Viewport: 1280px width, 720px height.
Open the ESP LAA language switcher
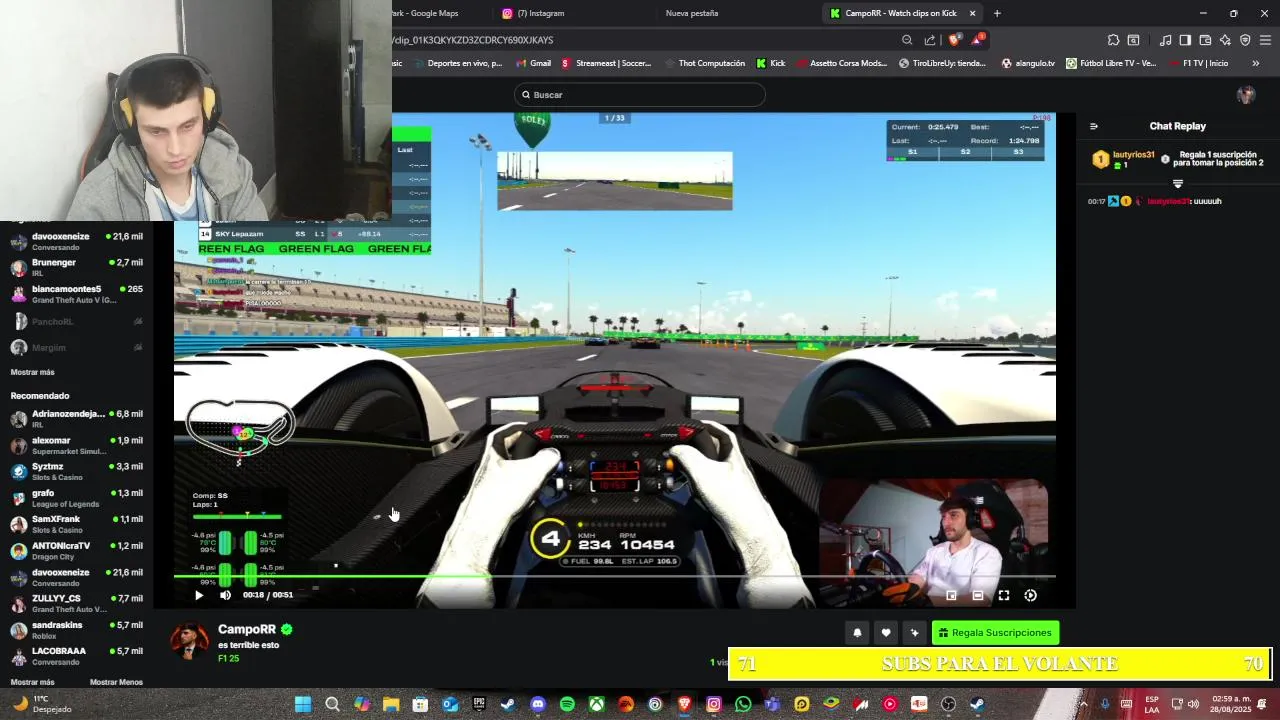tap(1152, 704)
